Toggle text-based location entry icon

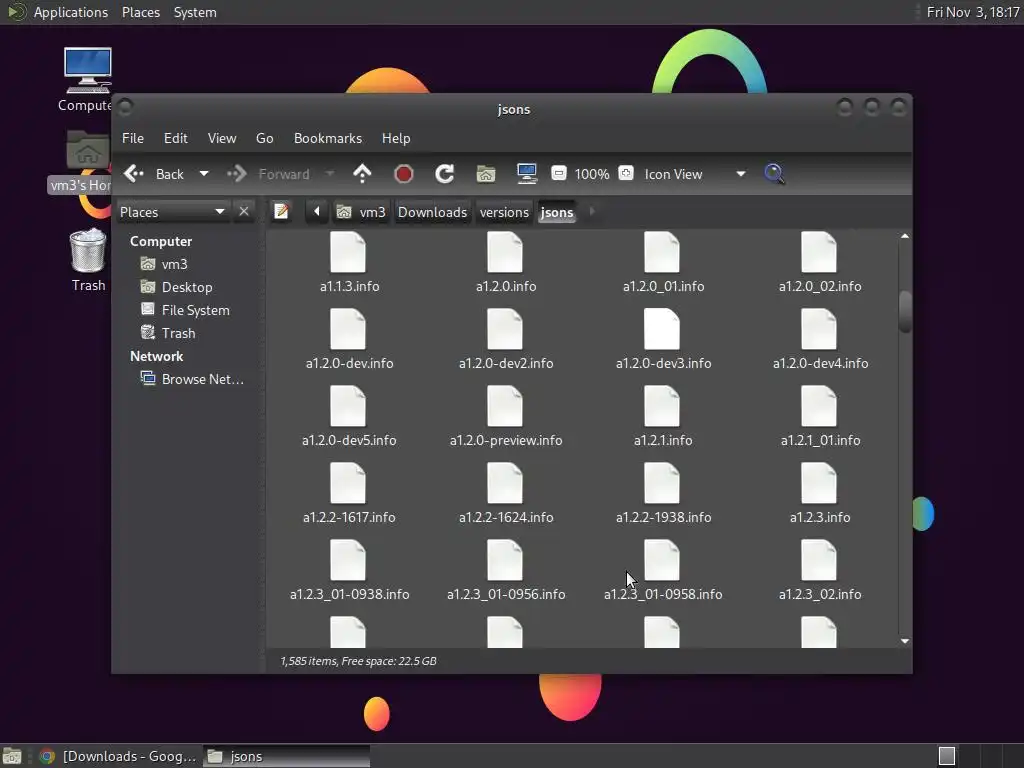(x=281, y=212)
